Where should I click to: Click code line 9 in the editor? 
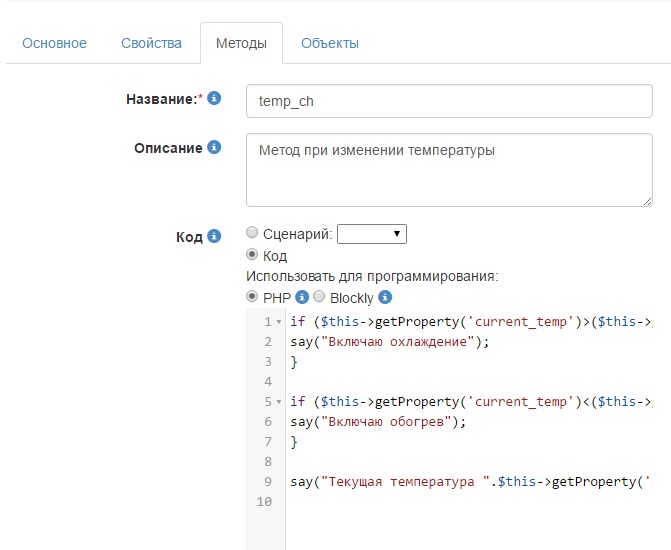click(x=470, y=482)
